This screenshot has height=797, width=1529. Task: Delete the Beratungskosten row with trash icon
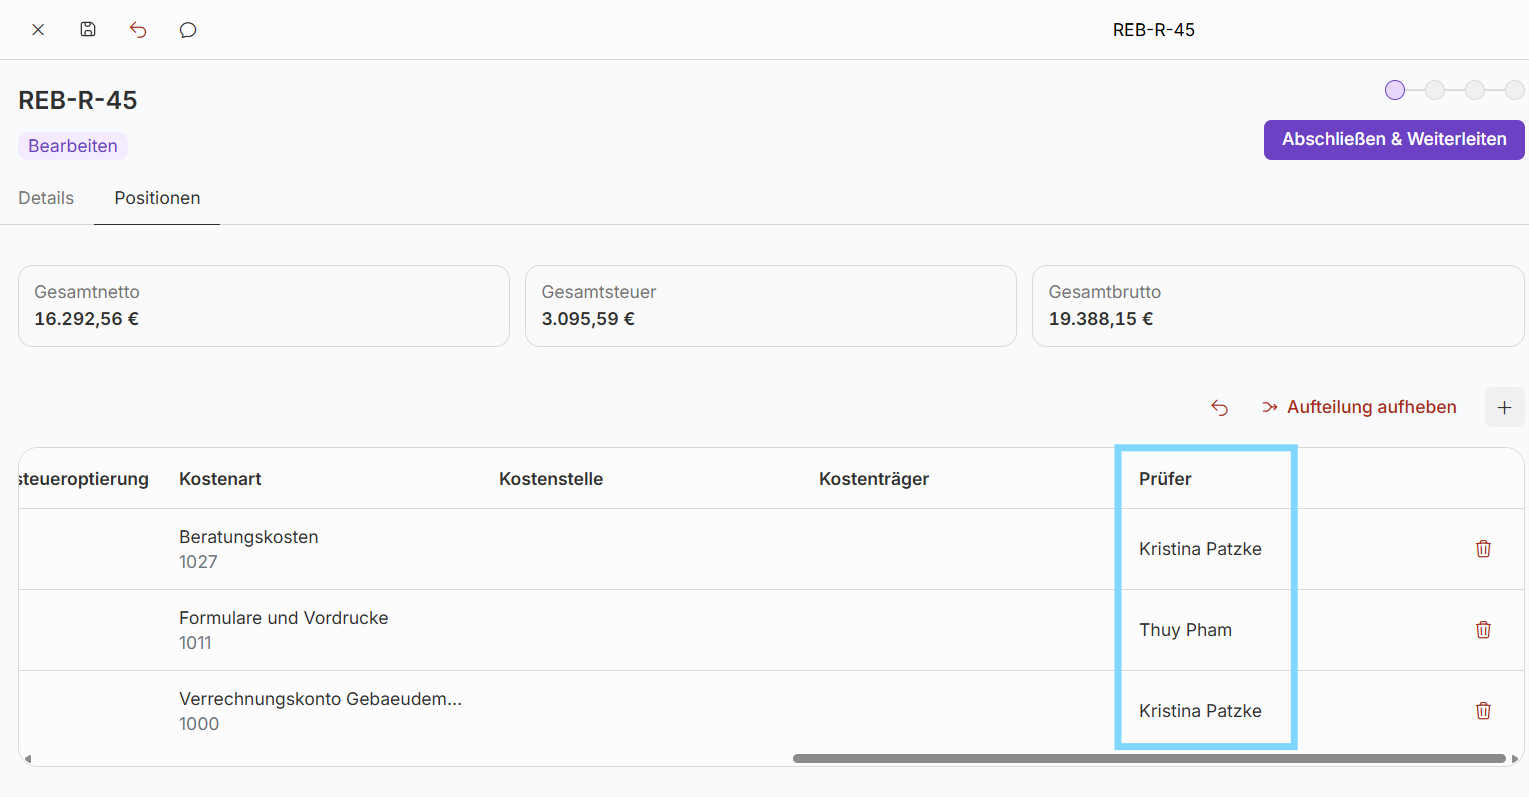click(x=1483, y=549)
